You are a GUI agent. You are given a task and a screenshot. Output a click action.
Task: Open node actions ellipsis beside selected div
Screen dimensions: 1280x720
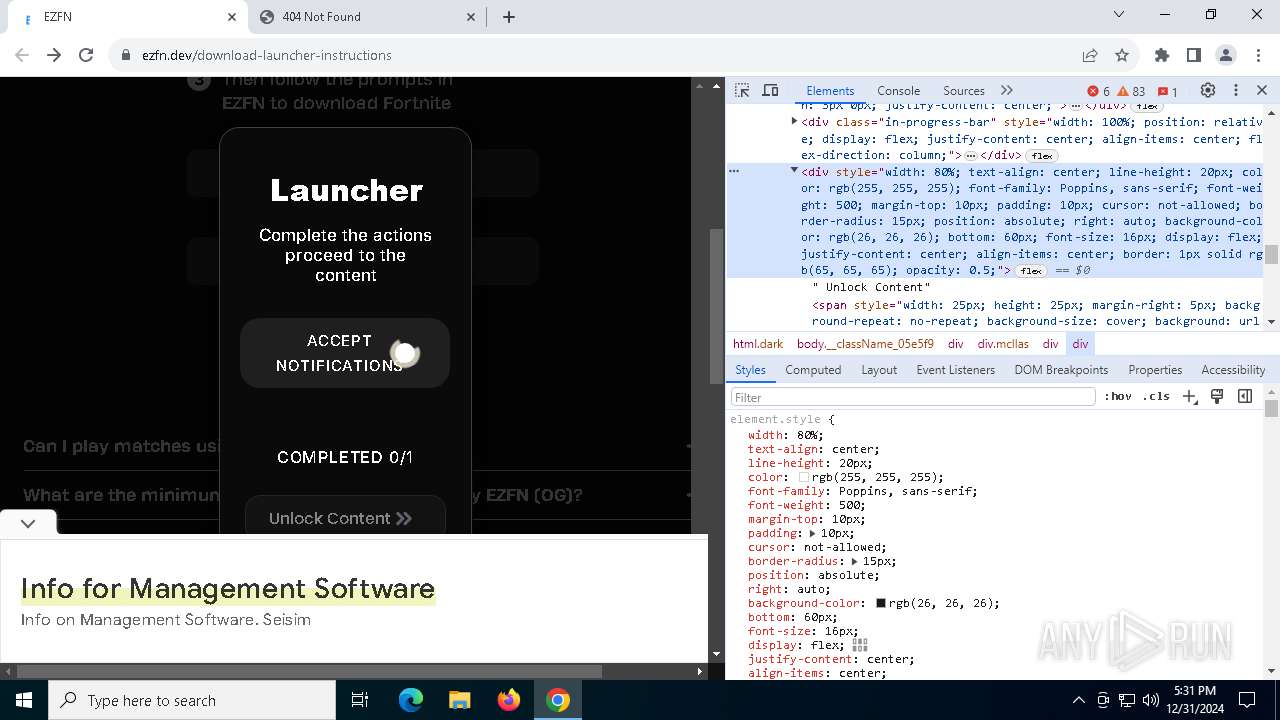(734, 171)
